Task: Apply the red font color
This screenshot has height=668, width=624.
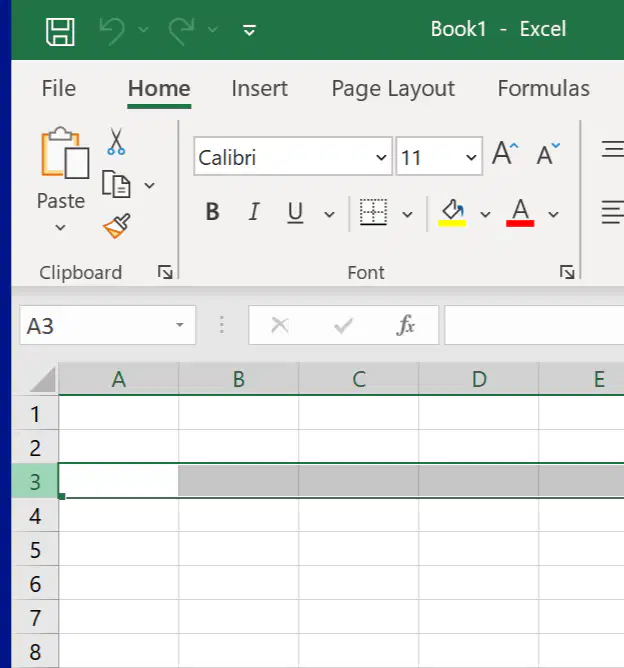Action: pyautogui.click(x=520, y=213)
